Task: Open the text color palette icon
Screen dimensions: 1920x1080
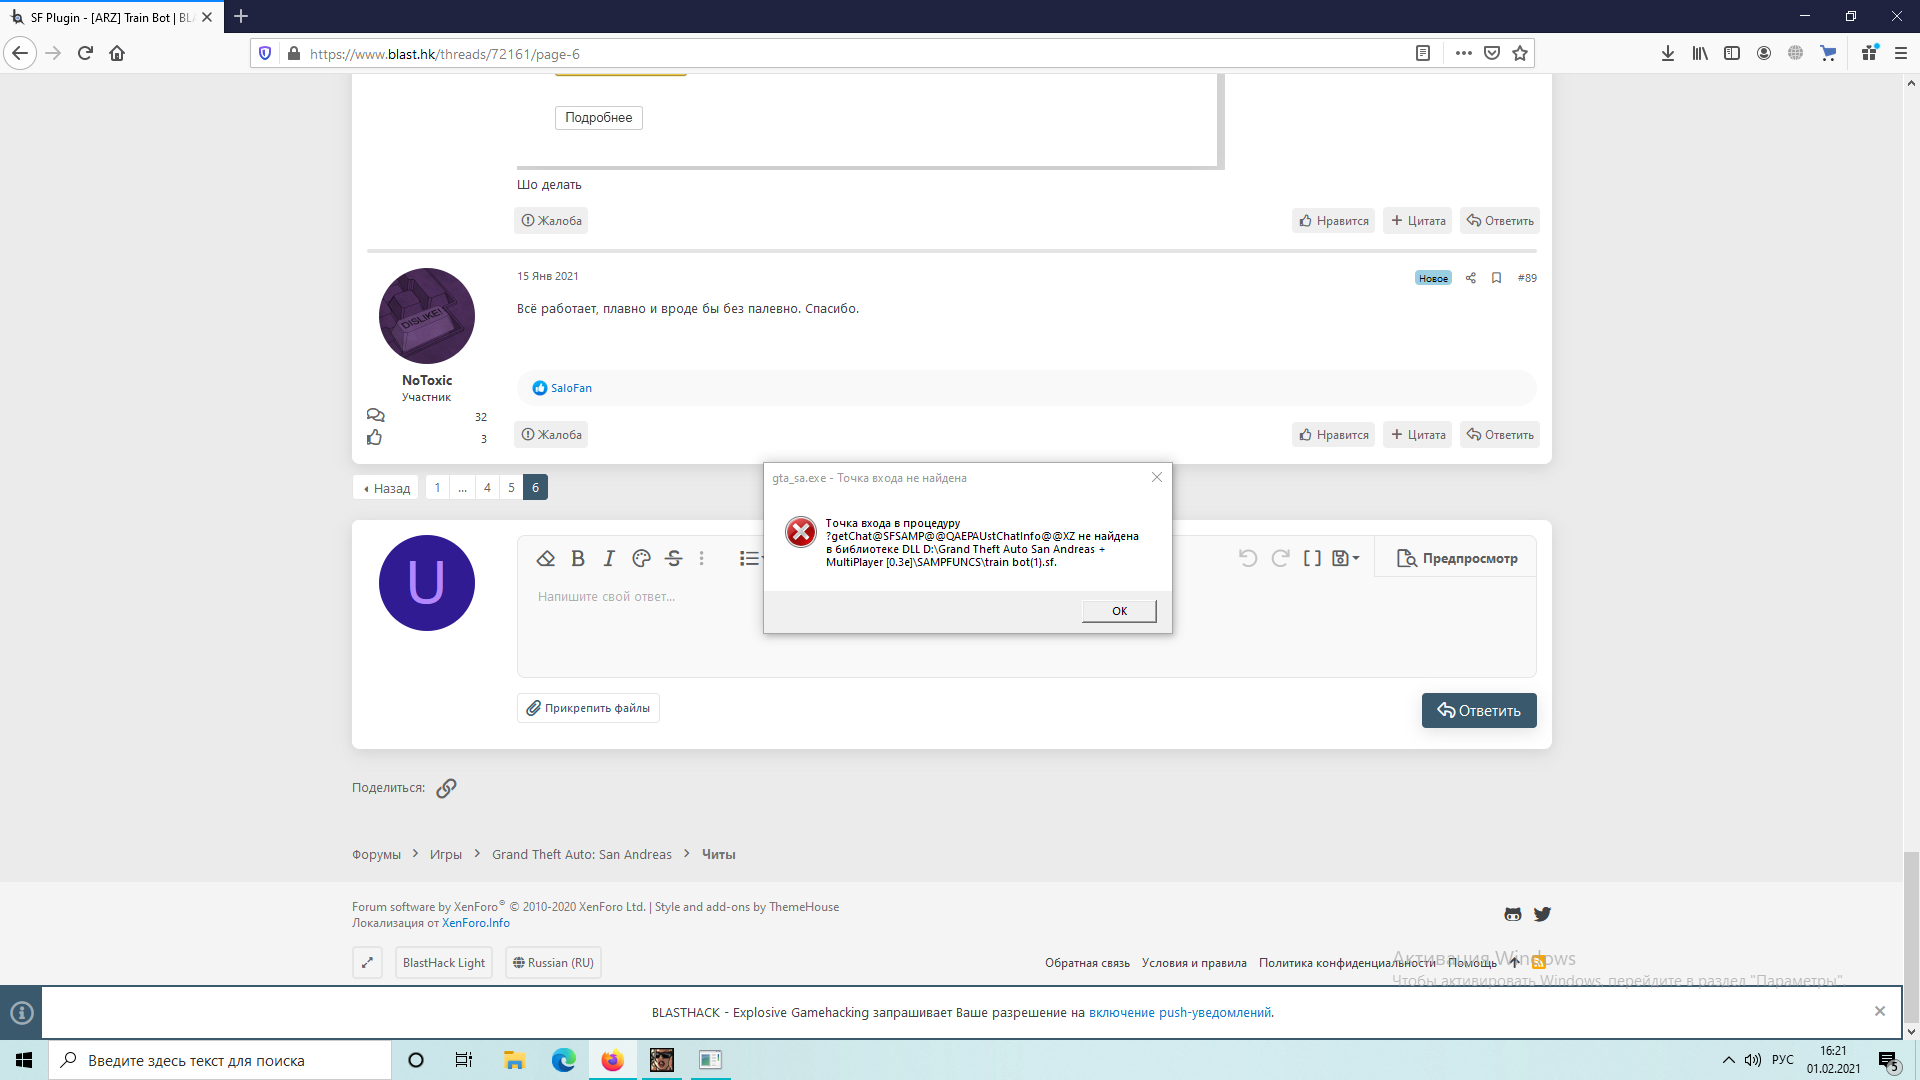Action: 641,558
